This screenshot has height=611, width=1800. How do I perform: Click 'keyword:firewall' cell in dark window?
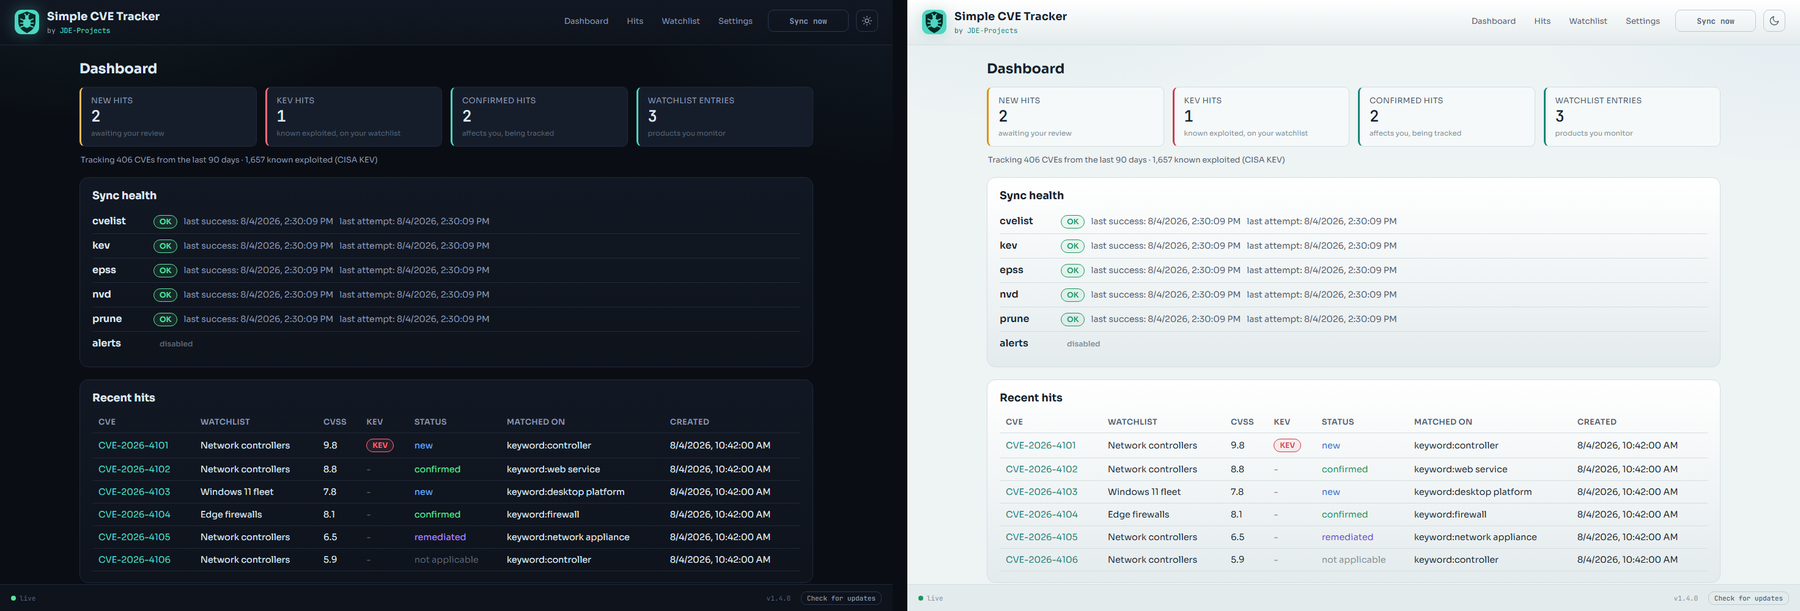(x=543, y=515)
